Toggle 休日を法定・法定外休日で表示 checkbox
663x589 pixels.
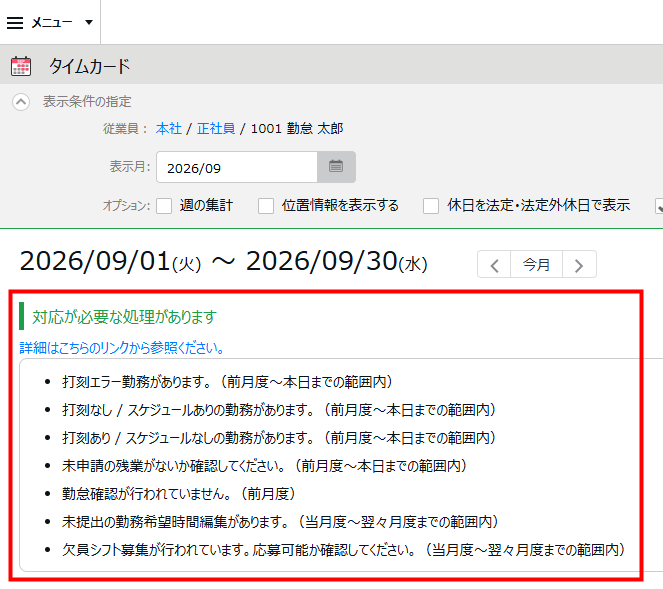431,206
